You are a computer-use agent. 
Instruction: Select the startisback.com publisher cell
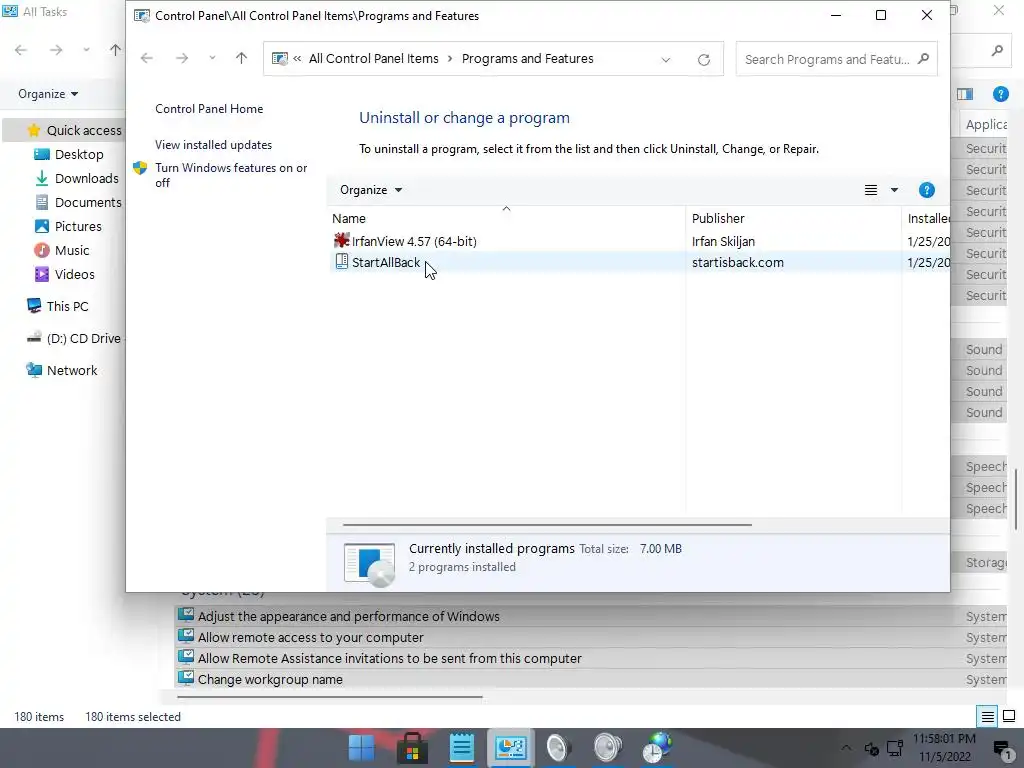point(738,263)
